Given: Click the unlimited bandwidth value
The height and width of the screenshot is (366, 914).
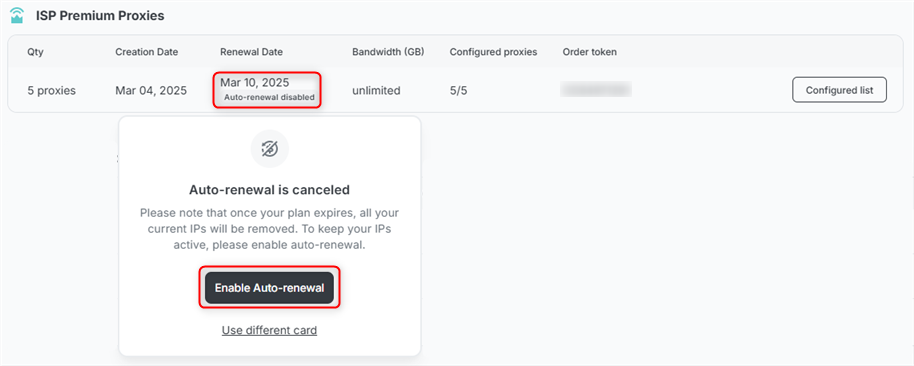Looking at the screenshot, I should pyautogui.click(x=376, y=90).
